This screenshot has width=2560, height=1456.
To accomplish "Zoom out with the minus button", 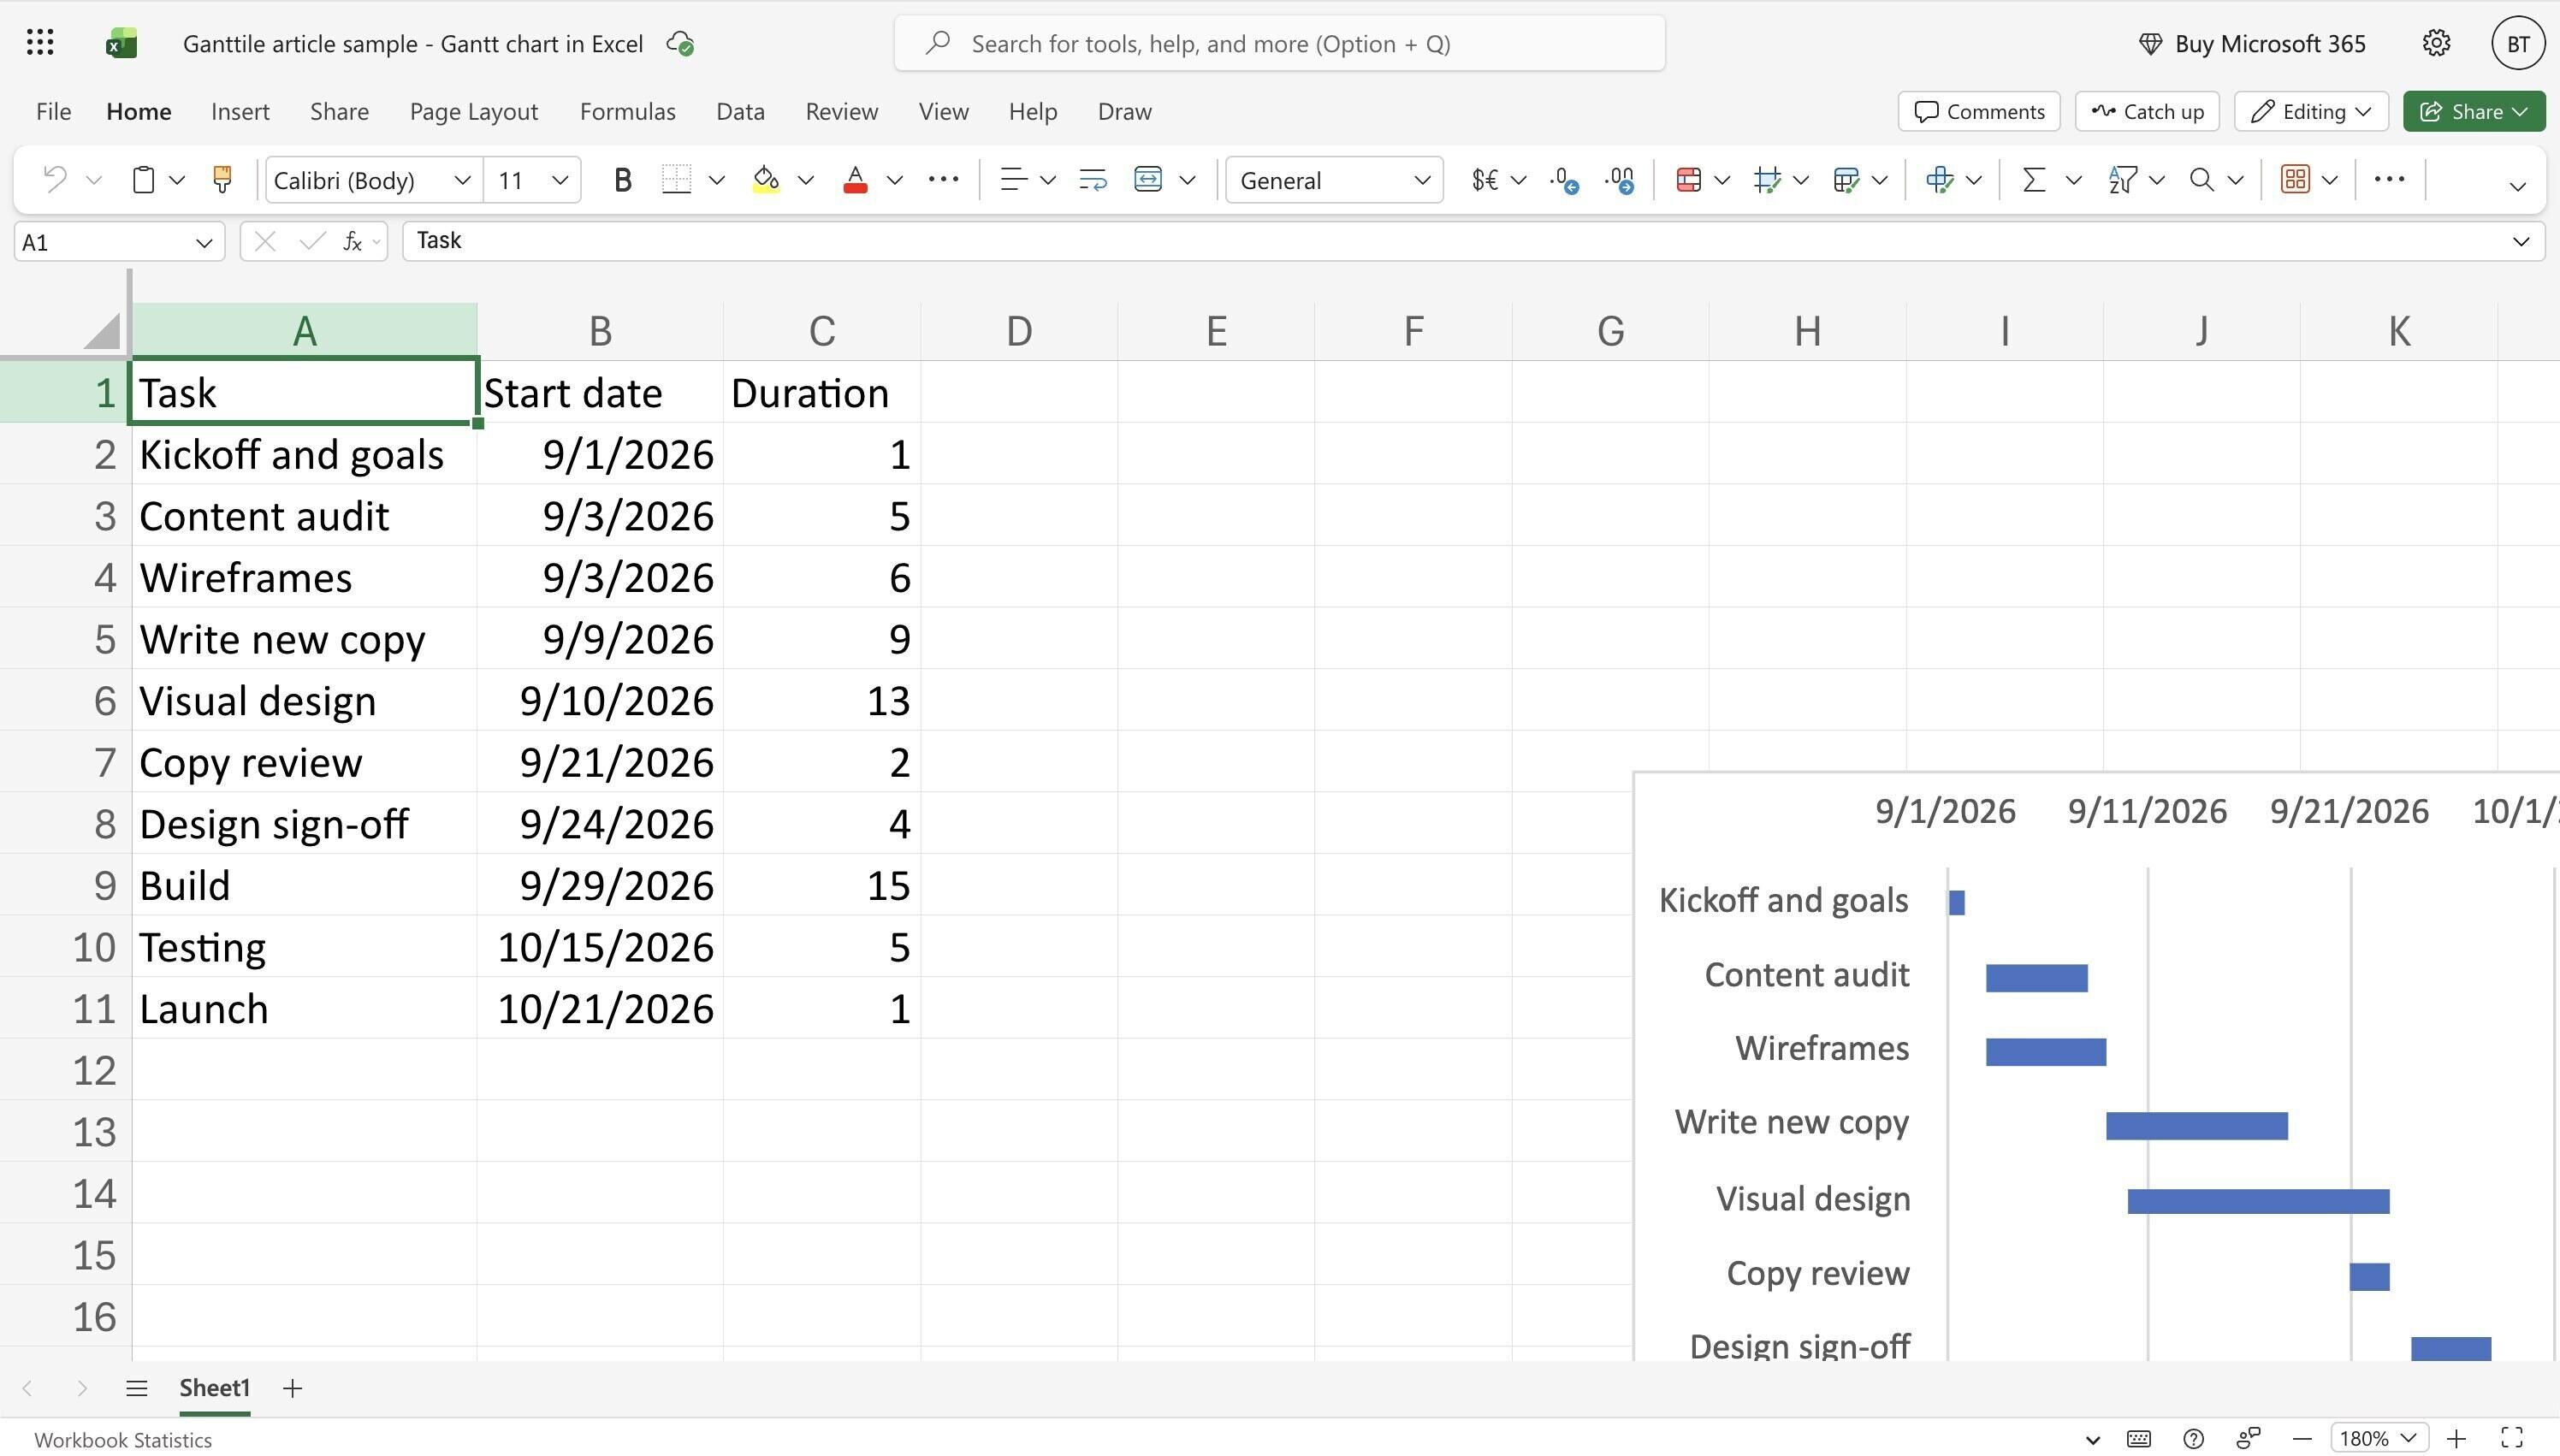I will tap(2302, 1438).
